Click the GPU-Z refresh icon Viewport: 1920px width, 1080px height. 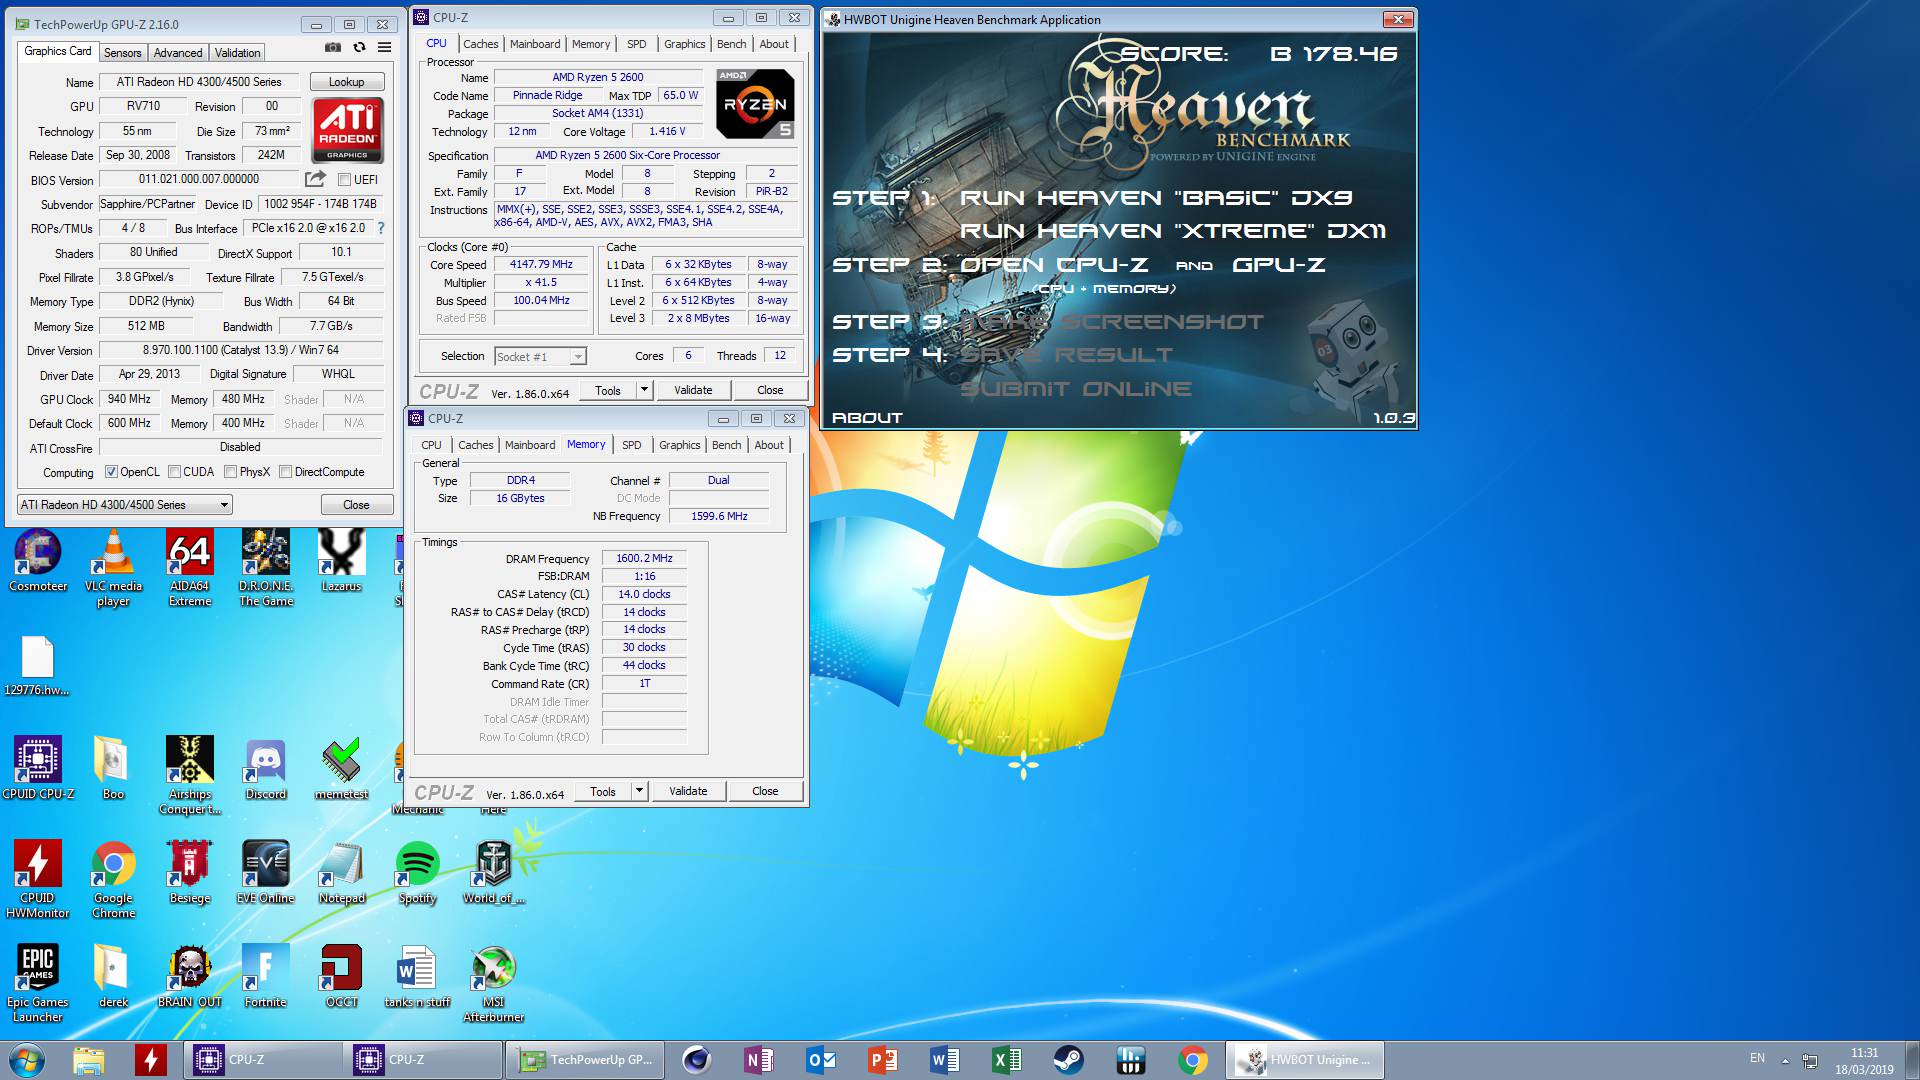pos(359,48)
